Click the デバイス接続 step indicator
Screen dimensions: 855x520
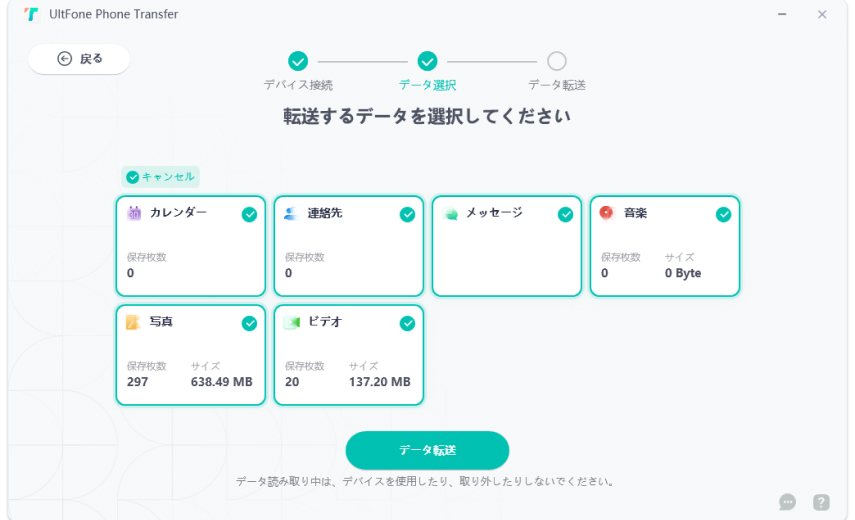click(298, 61)
